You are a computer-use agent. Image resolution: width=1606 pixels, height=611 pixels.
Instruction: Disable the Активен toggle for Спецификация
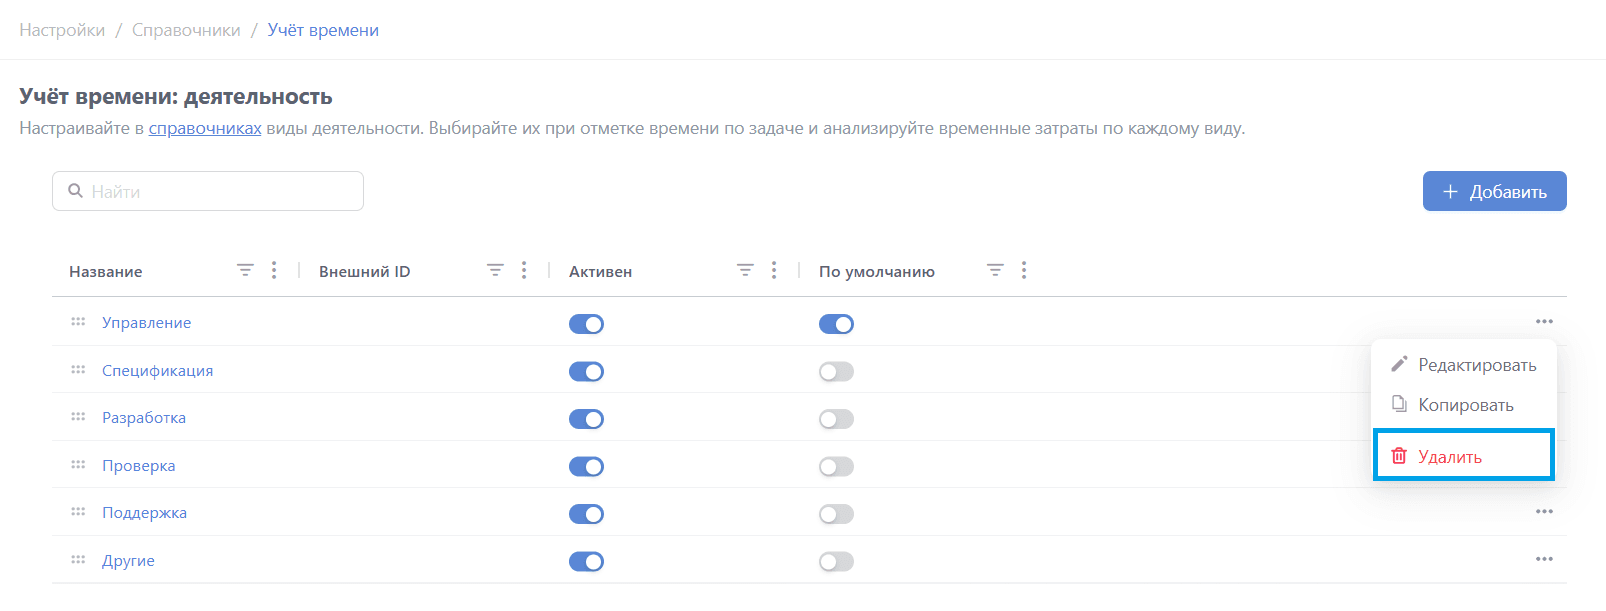pos(586,372)
